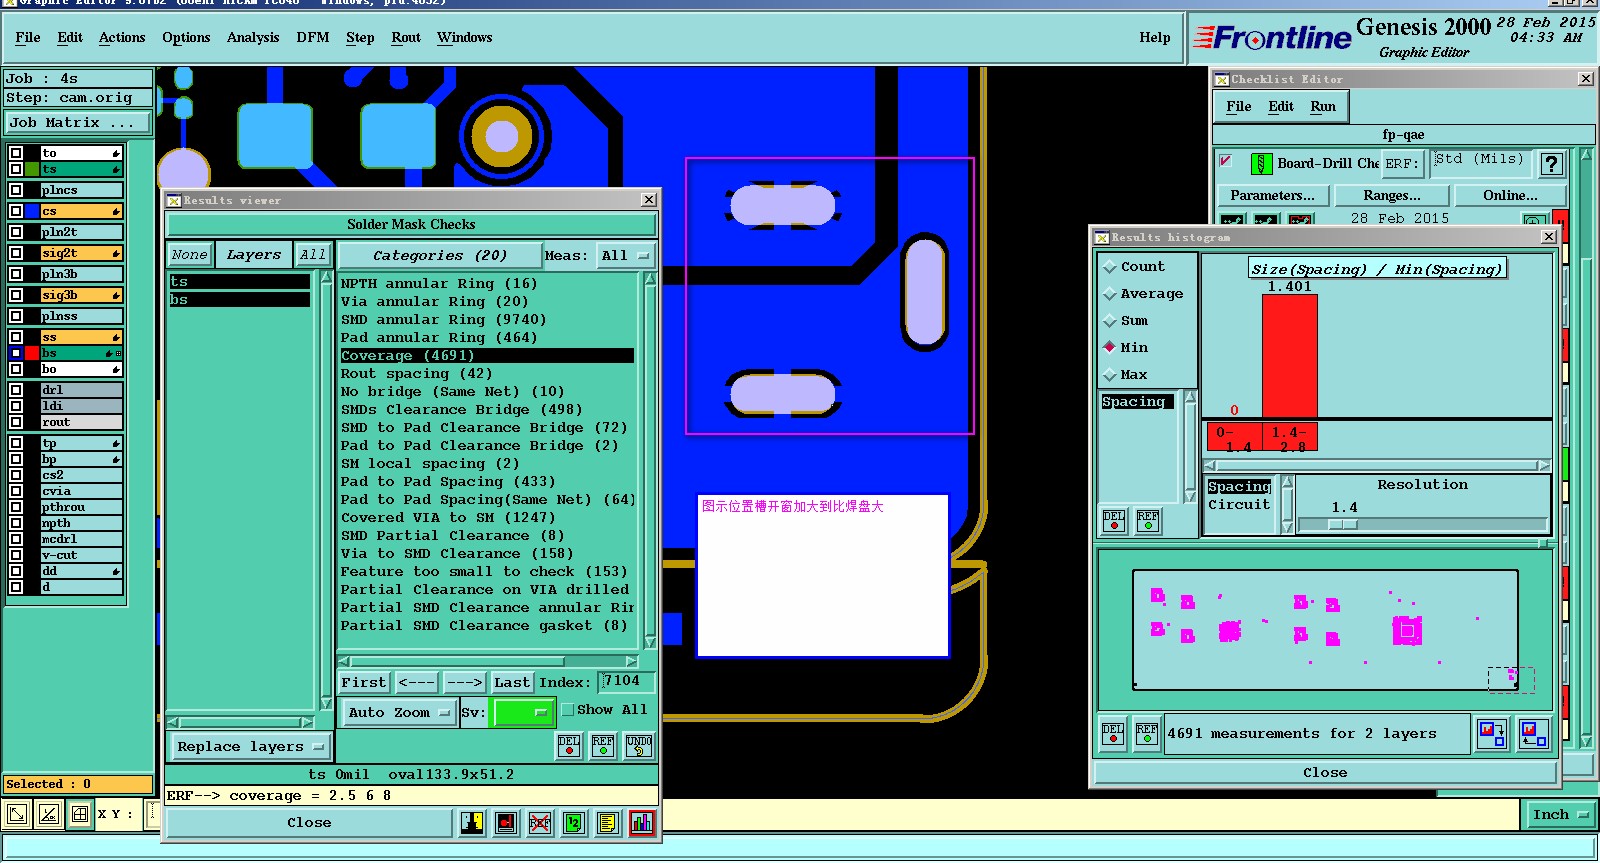Open the Windows menu
Screen dimensions: 1600x863
(x=465, y=38)
